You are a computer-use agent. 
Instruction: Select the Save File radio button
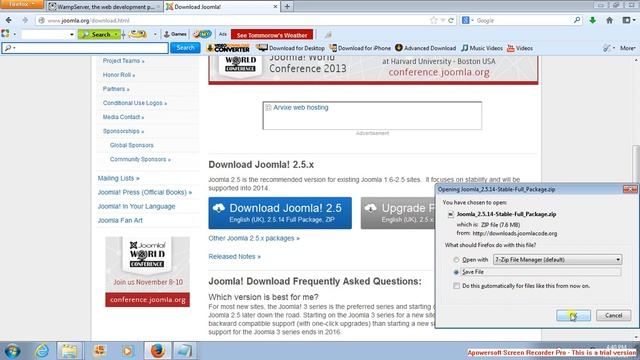click(456, 272)
